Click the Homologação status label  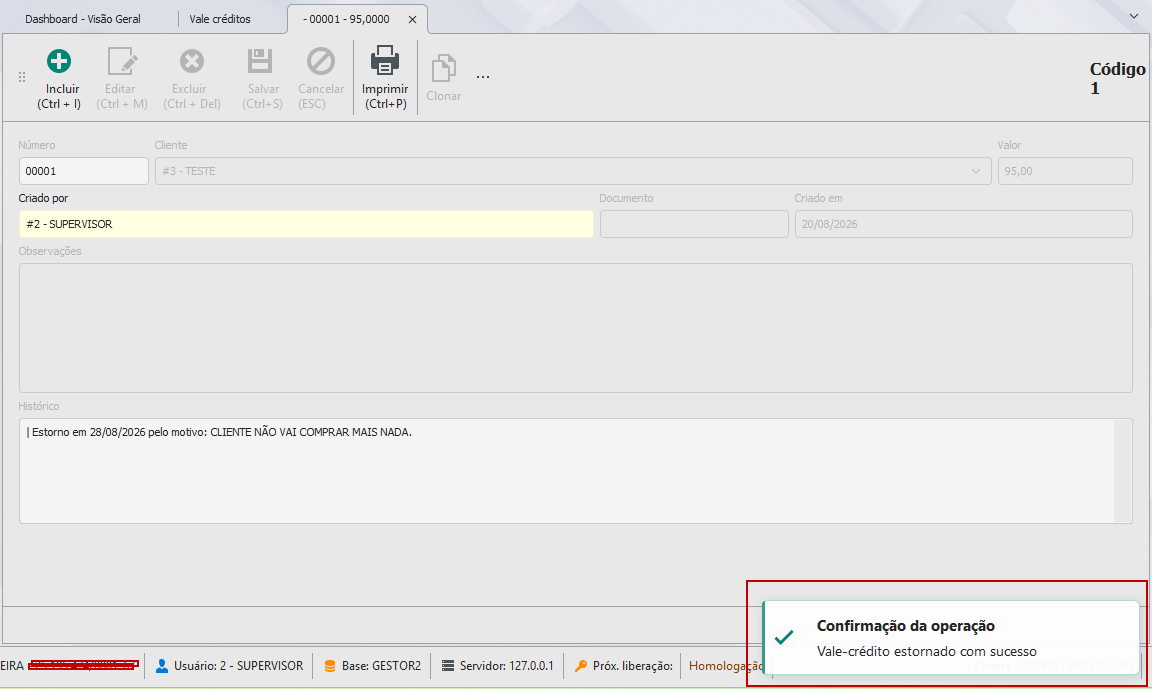pyautogui.click(x=726, y=666)
